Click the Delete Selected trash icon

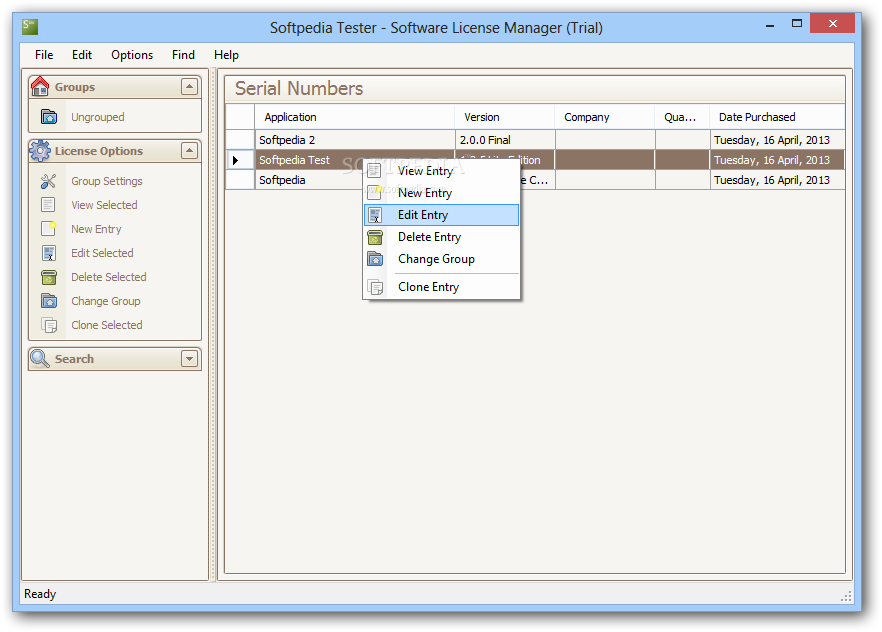[x=48, y=277]
